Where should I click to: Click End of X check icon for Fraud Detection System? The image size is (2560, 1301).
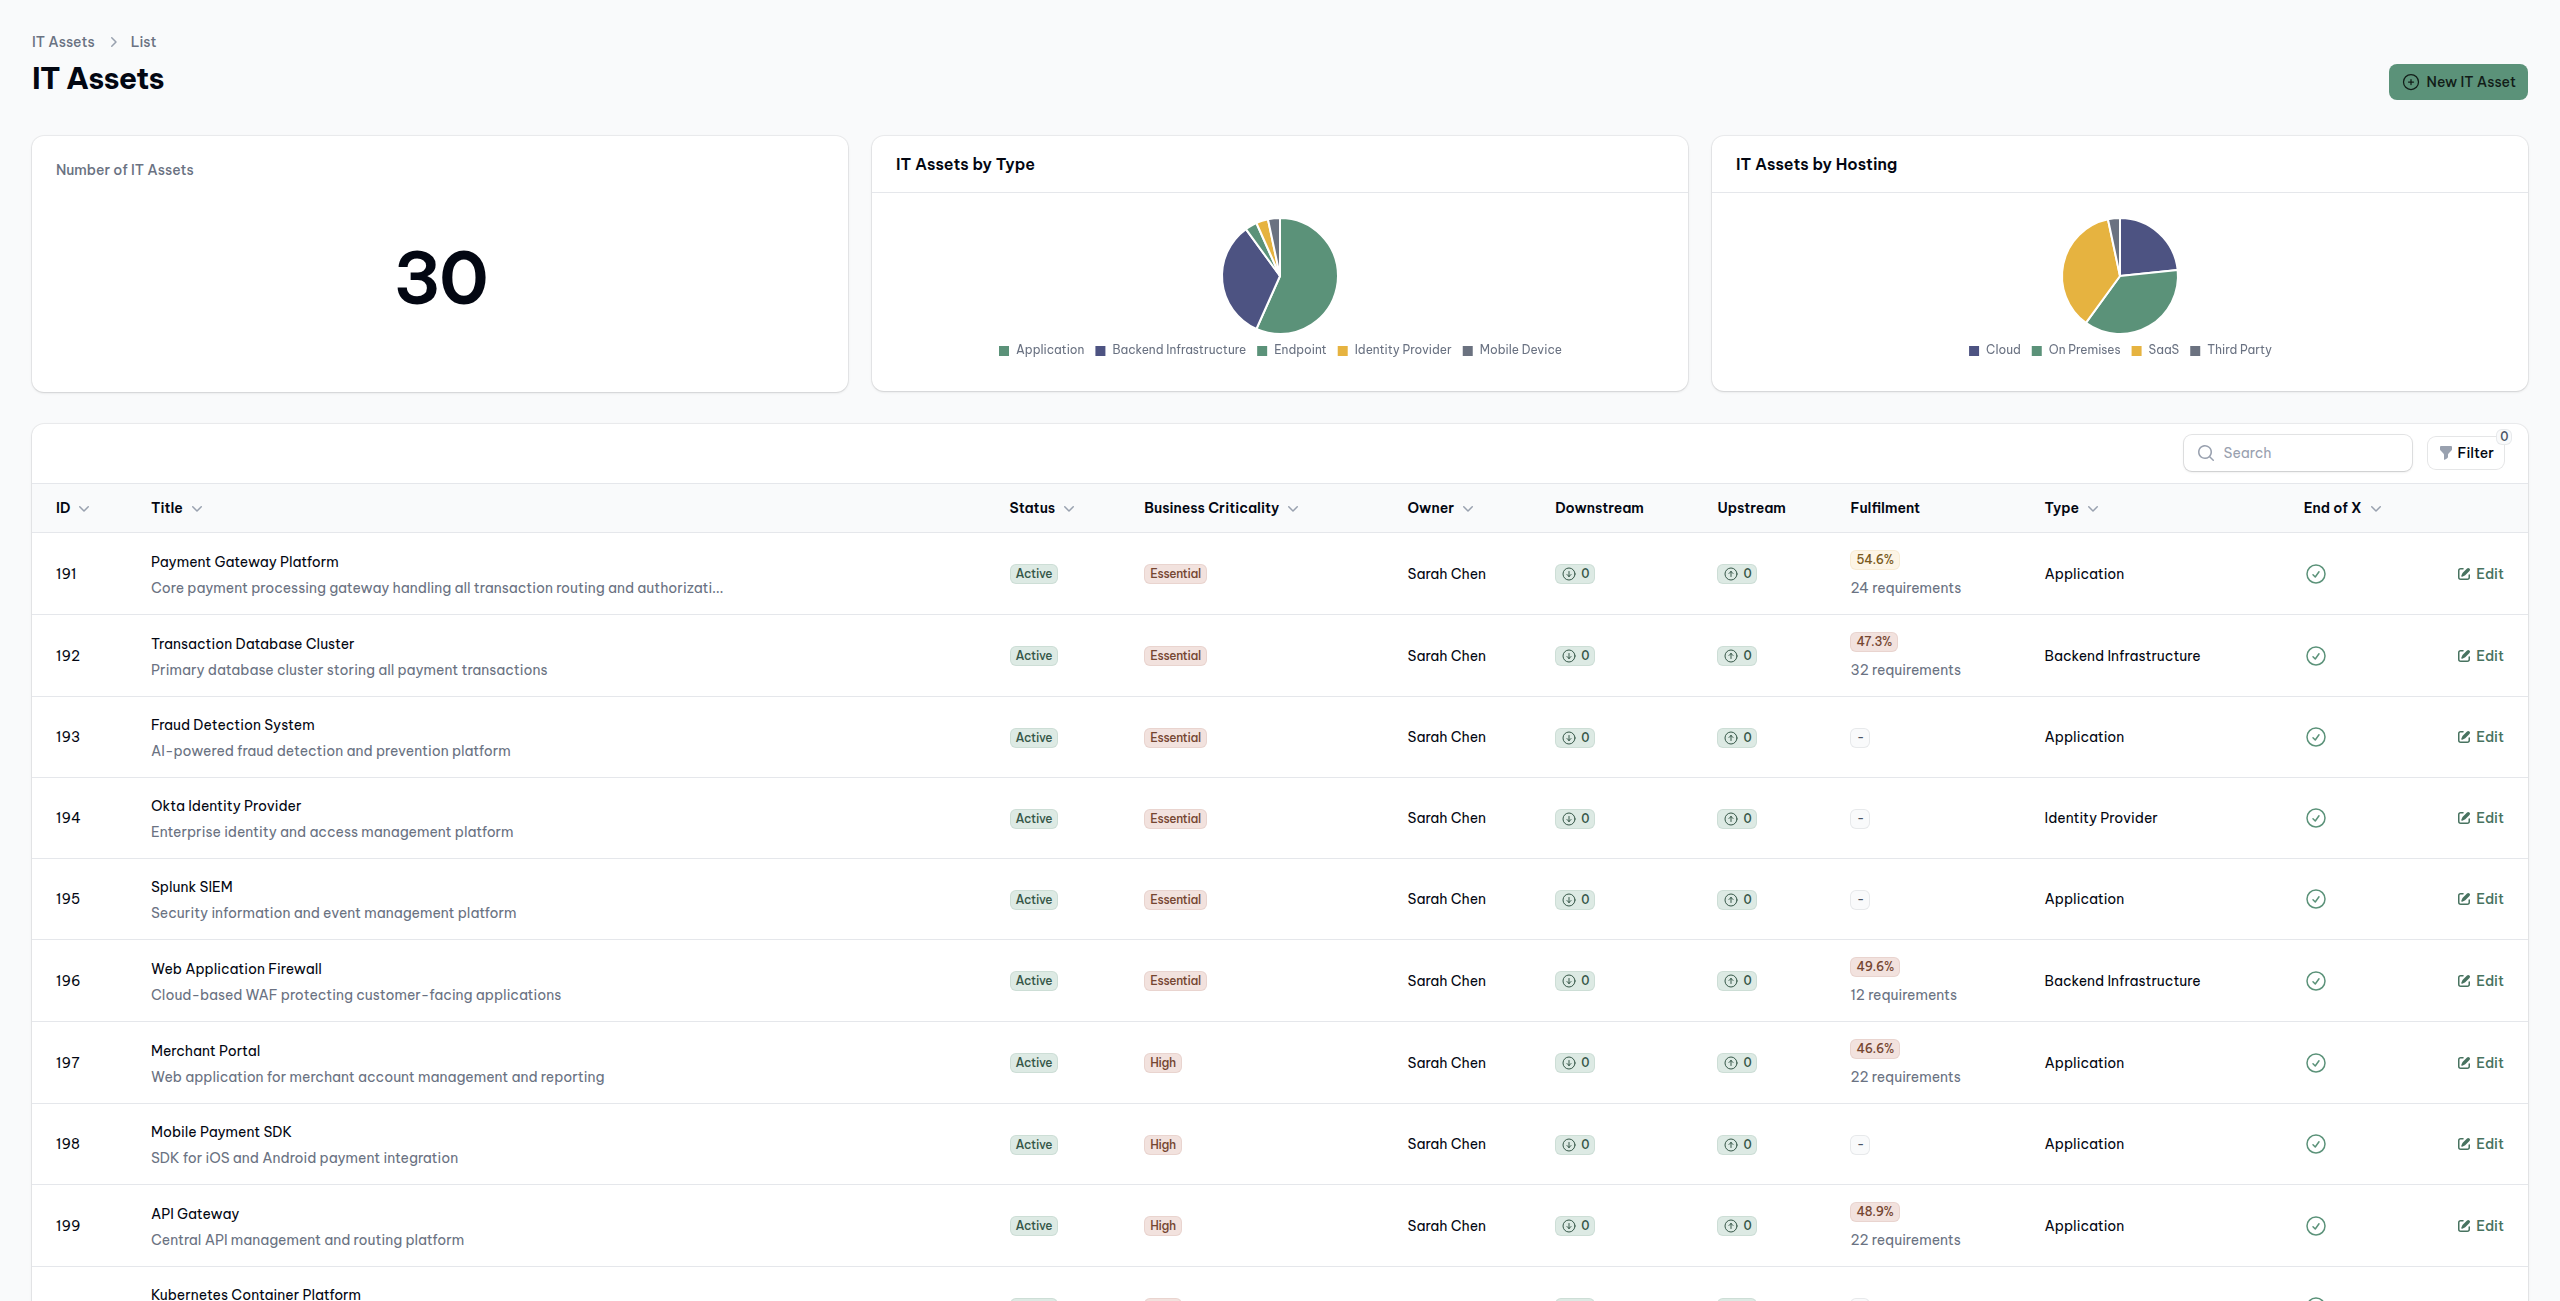2316,737
